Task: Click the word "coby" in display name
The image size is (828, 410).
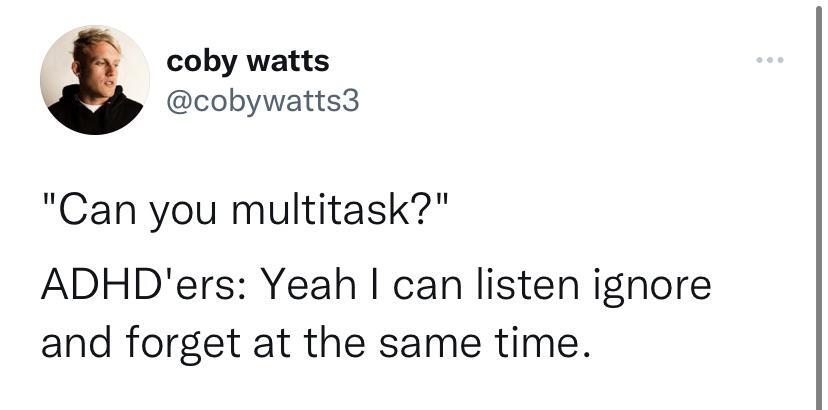Action: 202,63
